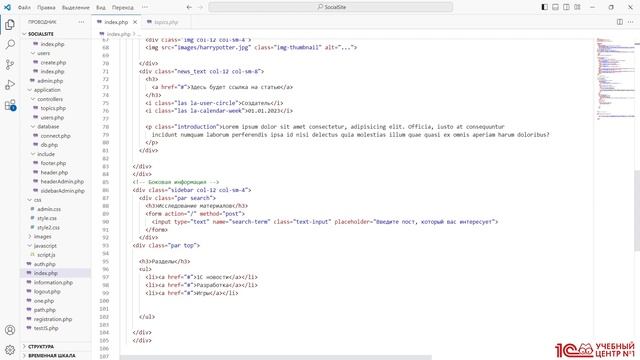This screenshot has height=360, width=640.
Task: Collapse the javascript folder
Action: (x=45, y=246)
